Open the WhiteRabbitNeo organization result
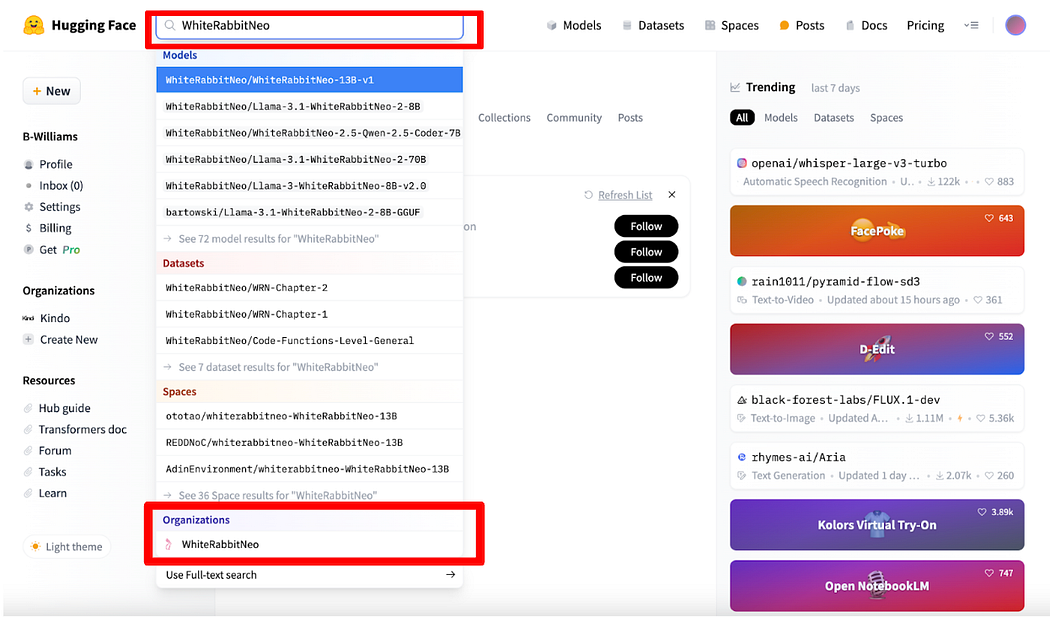The width and height of the screenshot is (1050, 617). point(309,544)
